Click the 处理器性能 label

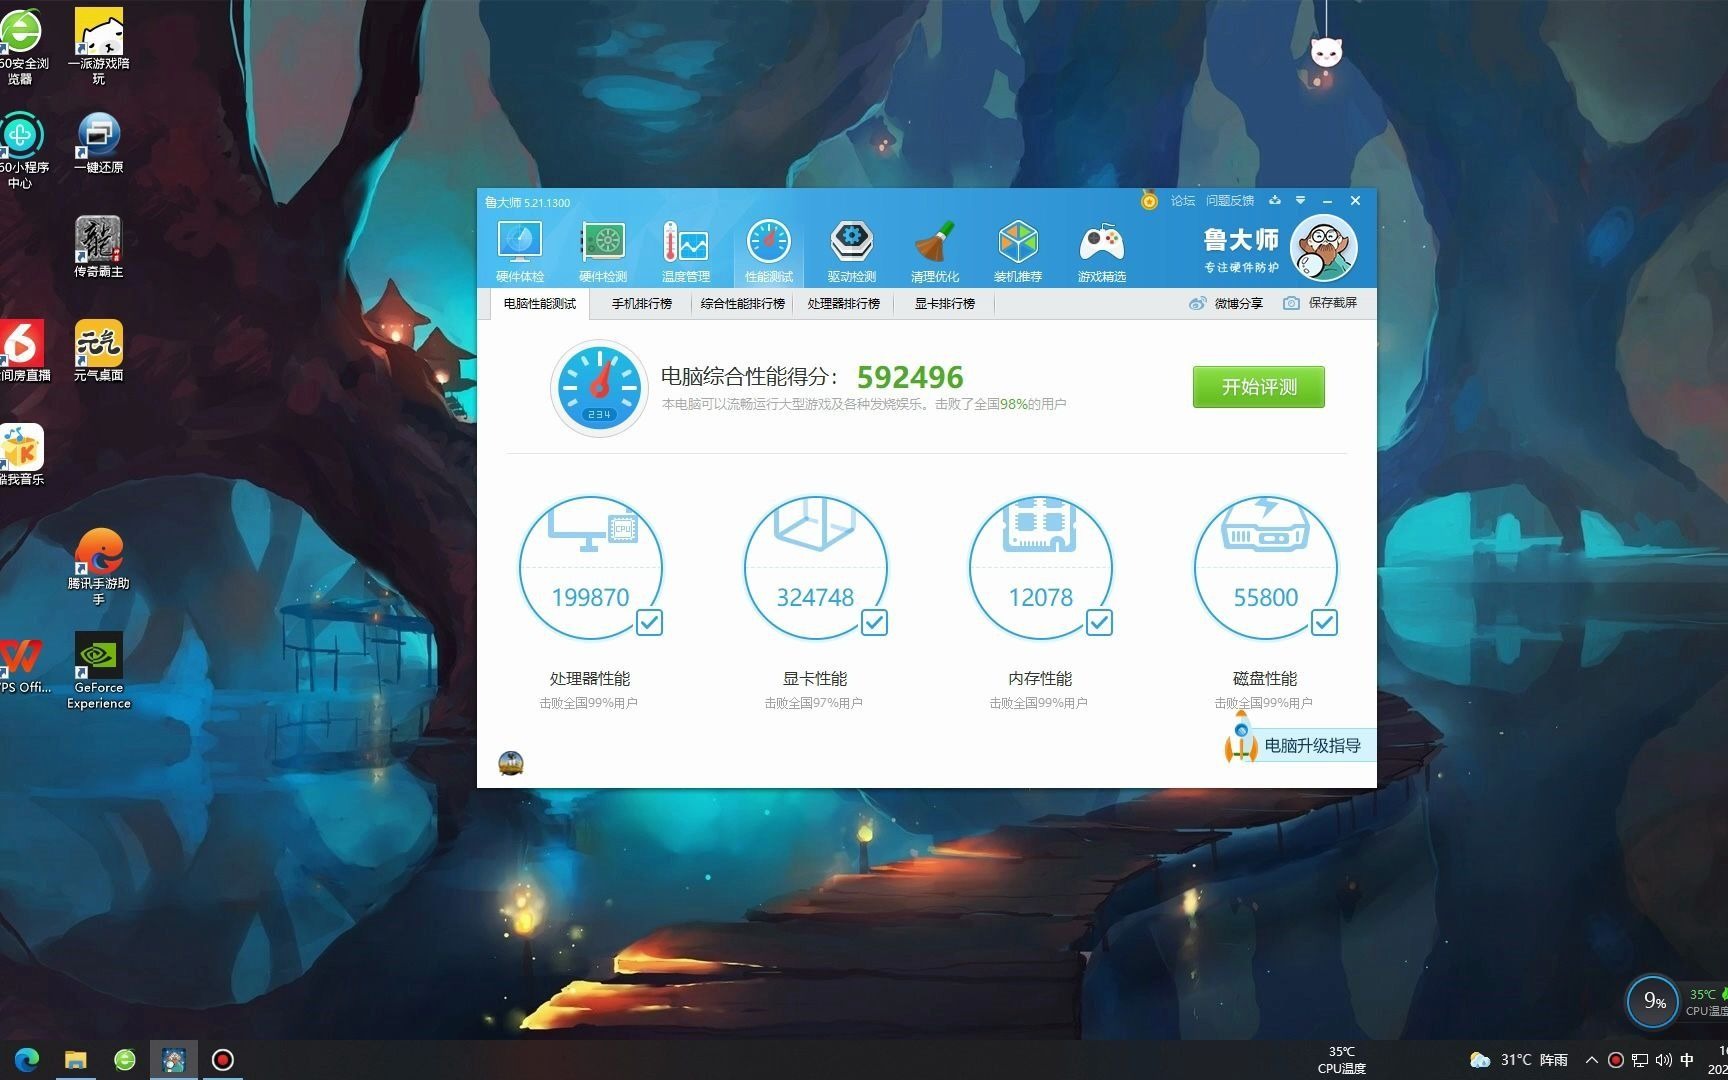coord(590,679)
